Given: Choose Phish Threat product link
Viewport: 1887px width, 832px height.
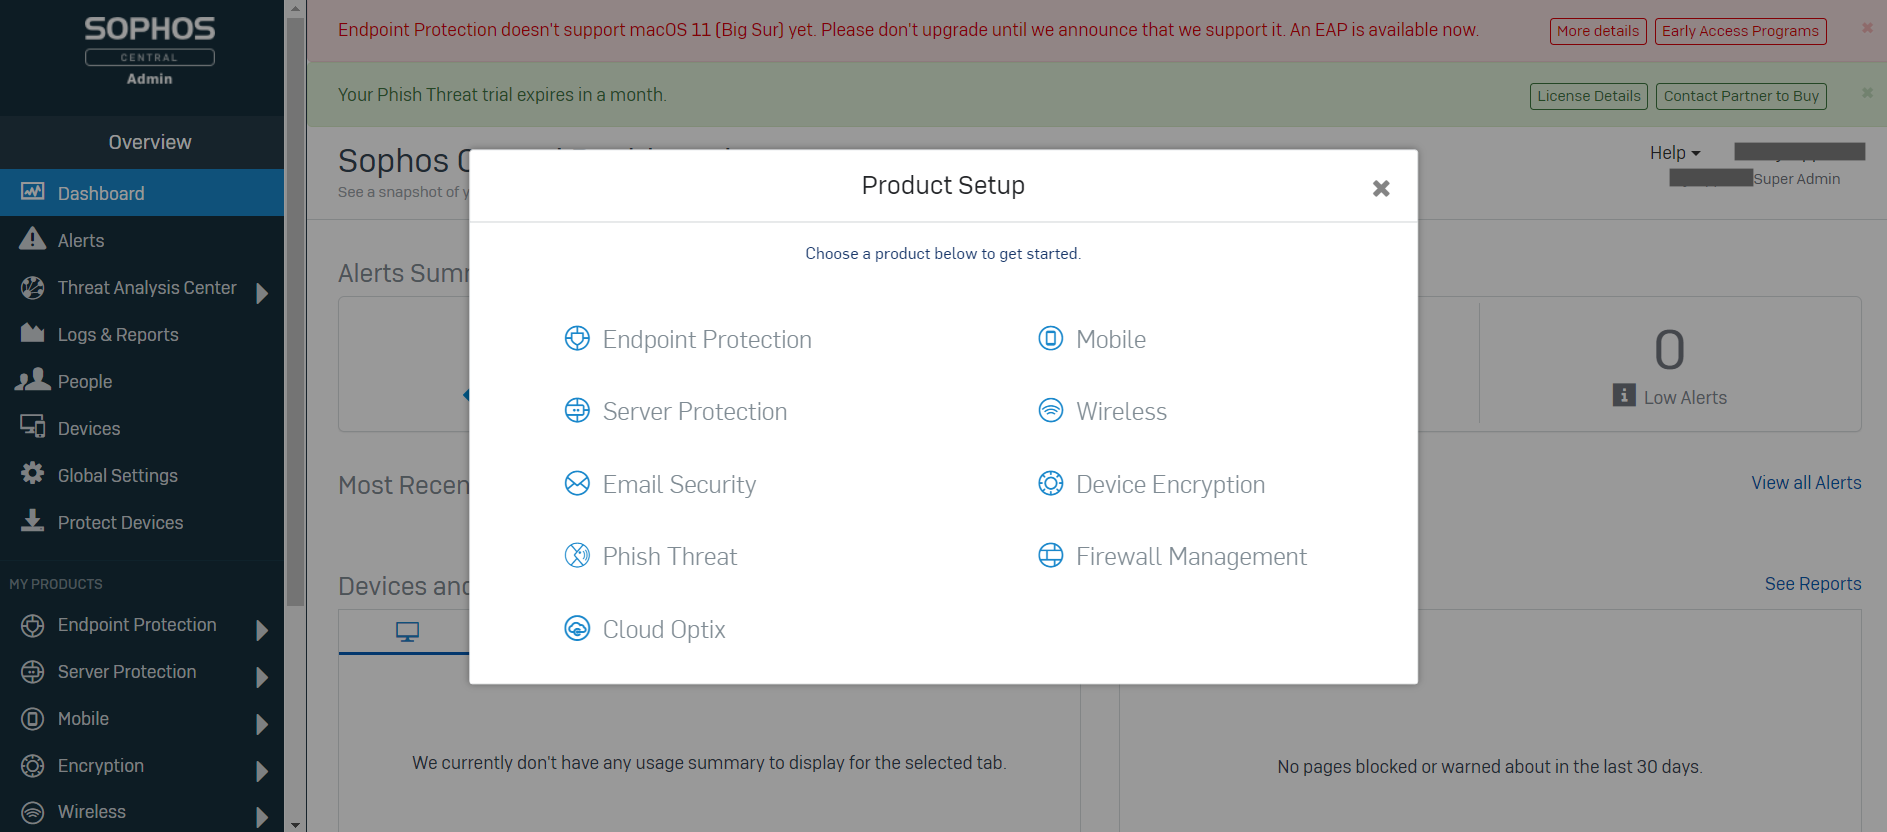Looking at the screenshot, I should [x=670, y=557].
